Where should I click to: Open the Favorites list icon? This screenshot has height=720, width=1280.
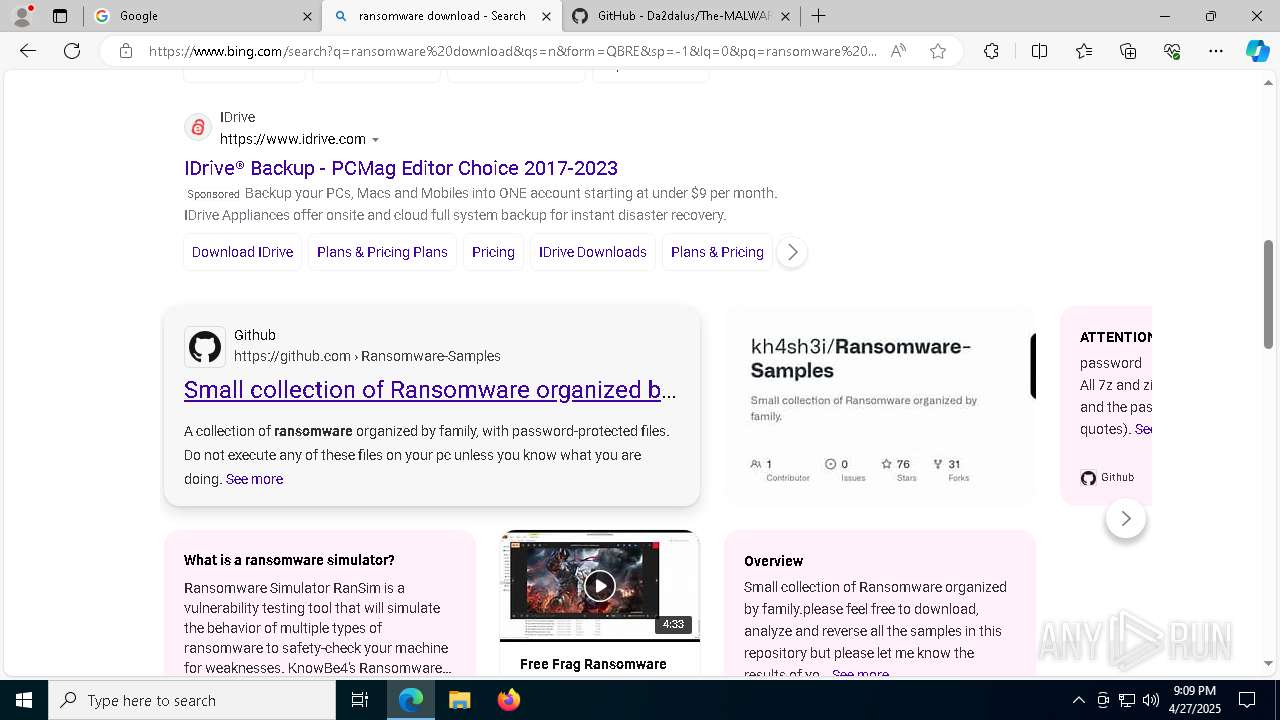click(1084, 51)
